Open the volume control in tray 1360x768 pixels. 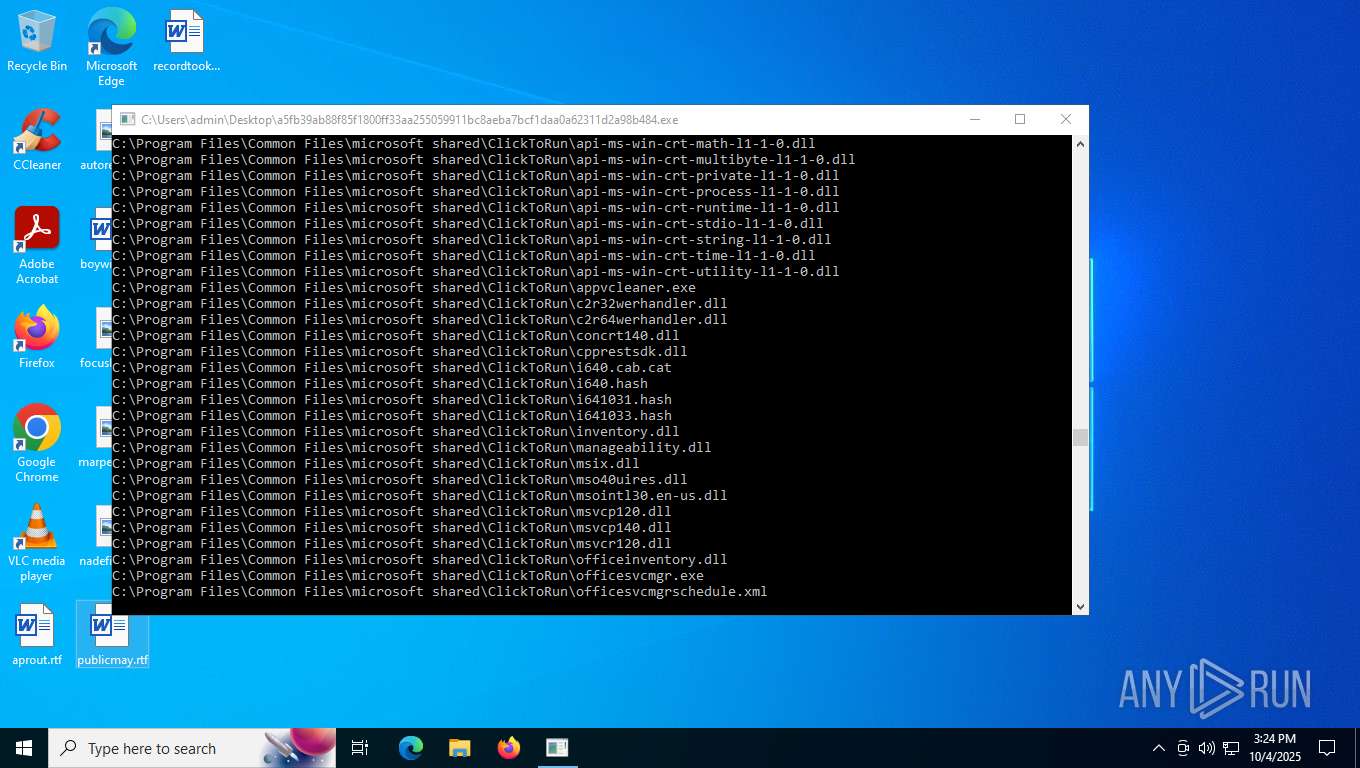(x=1207, y=748)
